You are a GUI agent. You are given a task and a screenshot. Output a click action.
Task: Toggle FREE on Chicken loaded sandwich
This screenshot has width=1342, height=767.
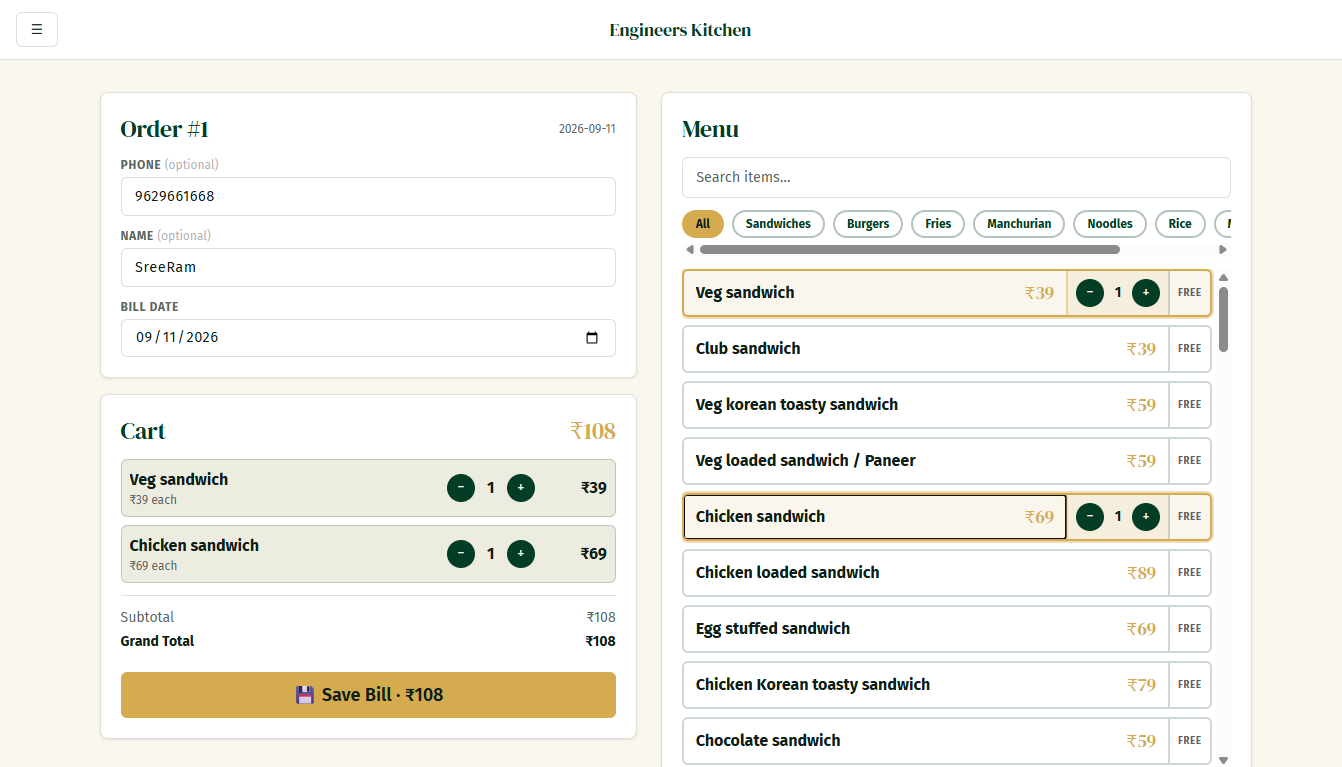point(1189,573)
